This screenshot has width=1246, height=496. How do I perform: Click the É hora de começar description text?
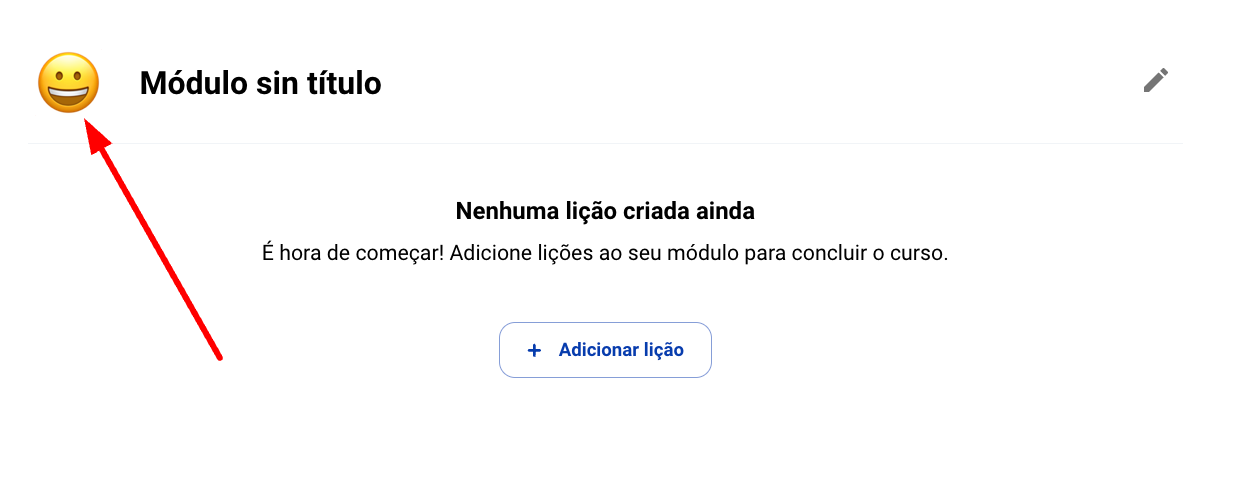click(605, 253)
